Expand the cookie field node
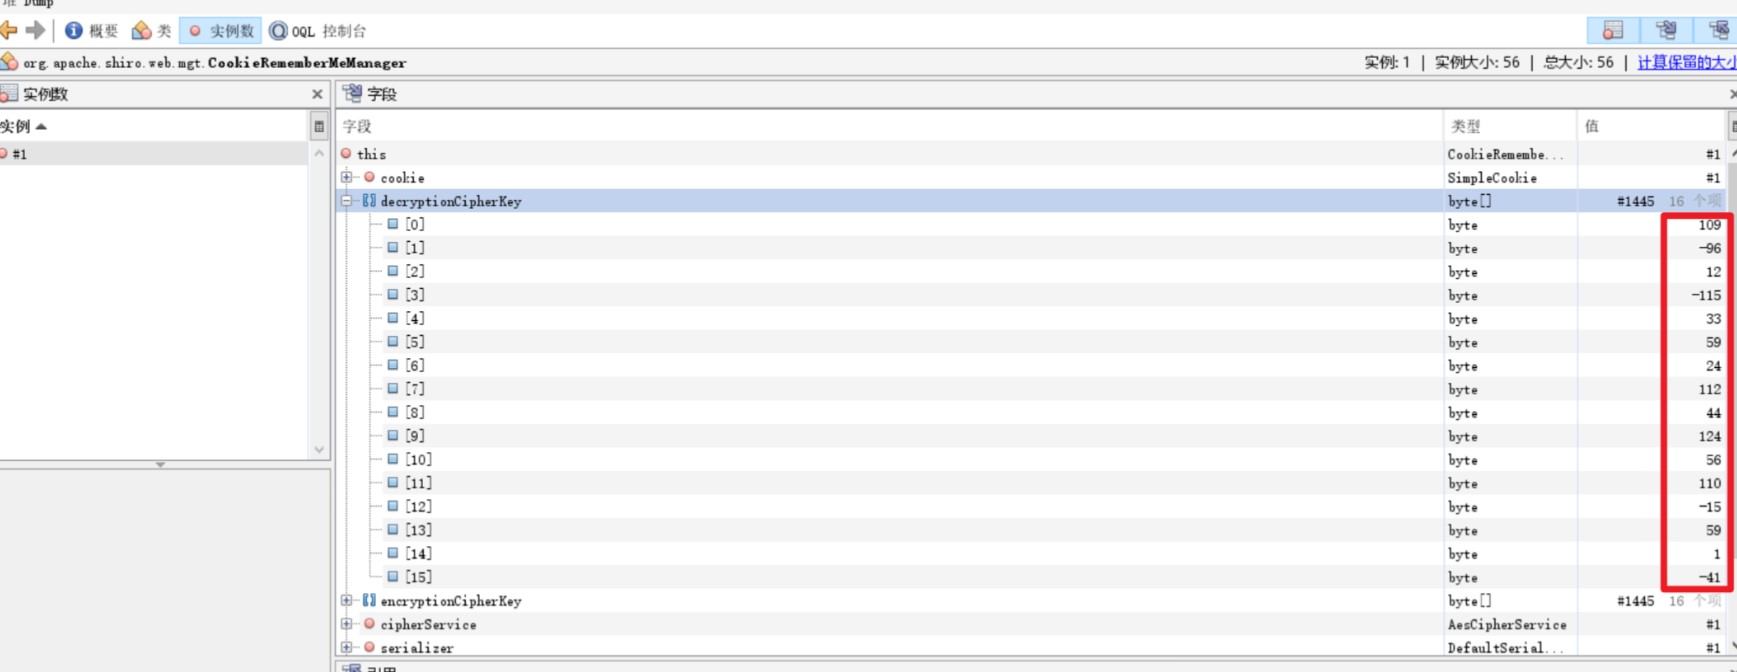 [x=347, y=177]
